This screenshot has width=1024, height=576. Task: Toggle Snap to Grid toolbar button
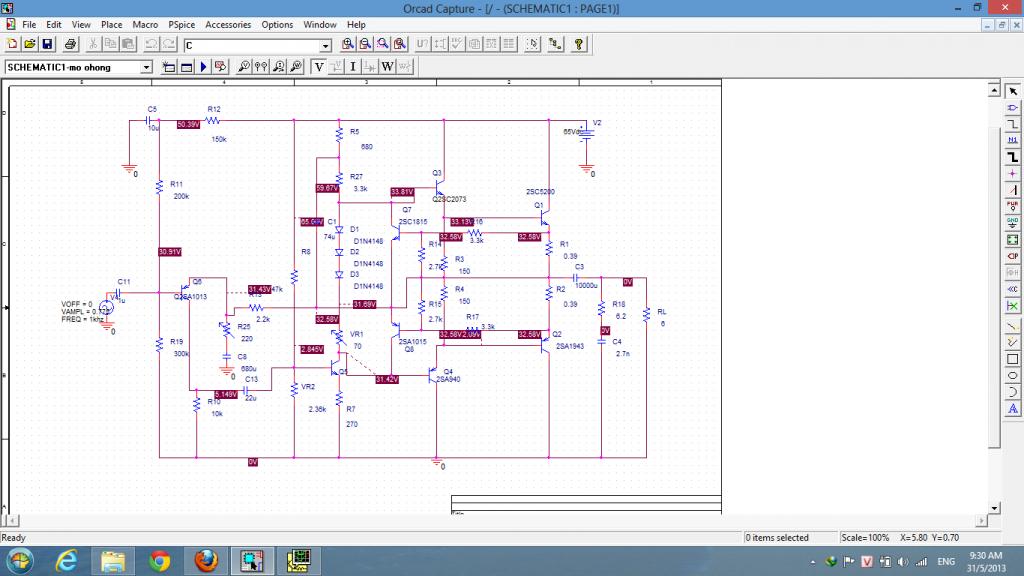pyautogui.click(x=532, y=44)
